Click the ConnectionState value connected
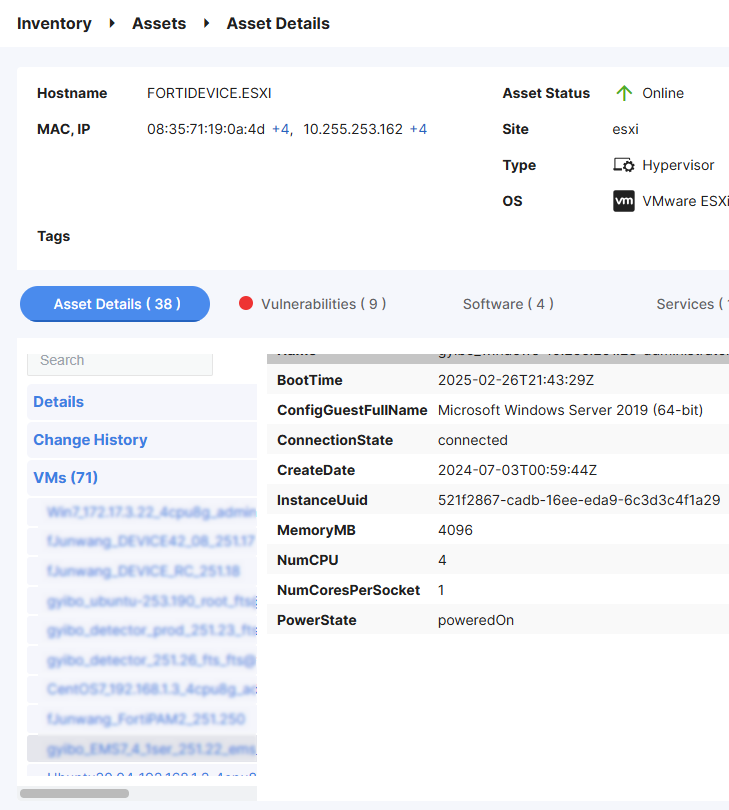The width and height of the screenshot is (729, 810). (x=473, y=440)
